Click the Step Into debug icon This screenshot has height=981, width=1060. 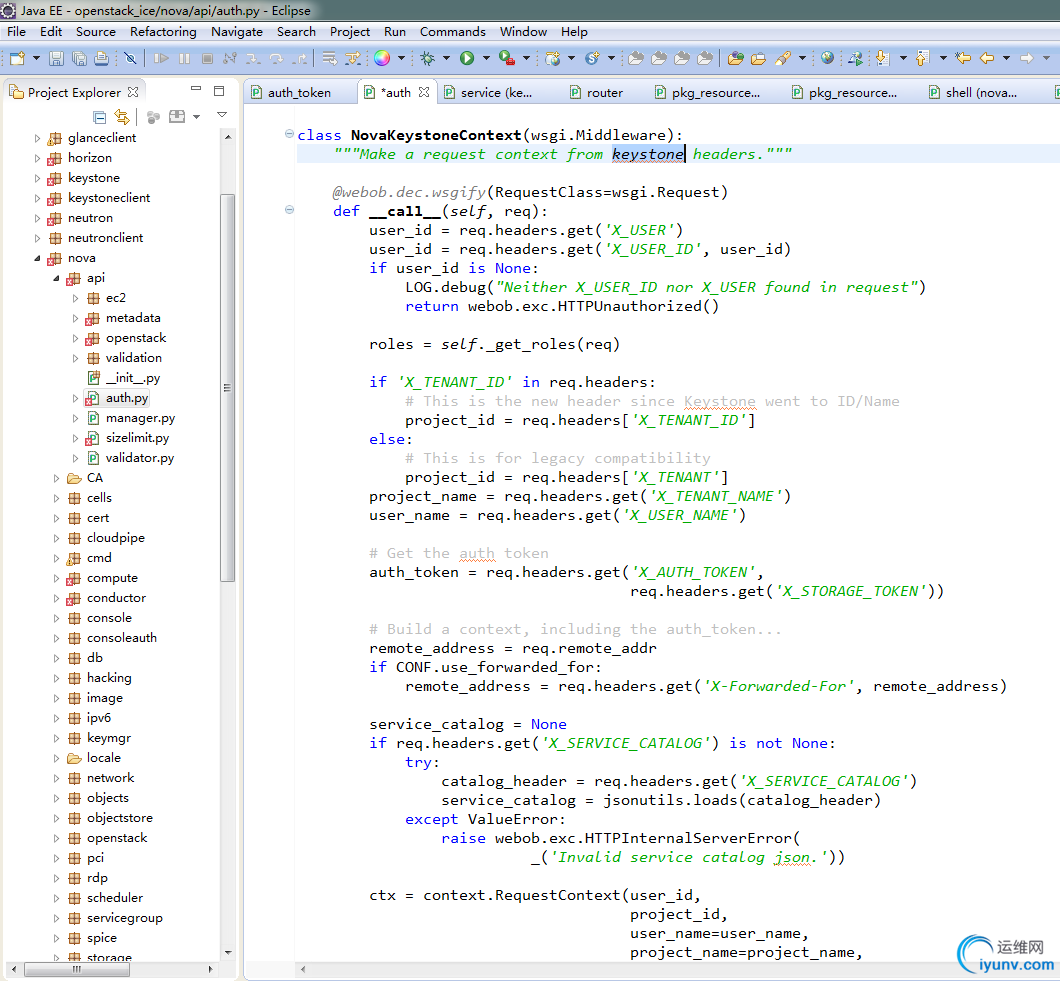[x=254, y=58]
